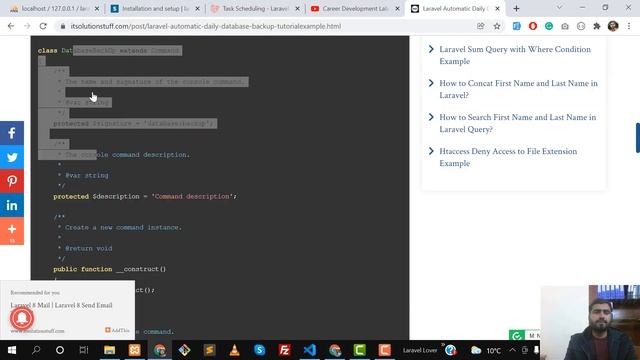This screenshot has height=360, width=640.
Task: Open the green Grammarly extension icon
Action: pos(549,26)
